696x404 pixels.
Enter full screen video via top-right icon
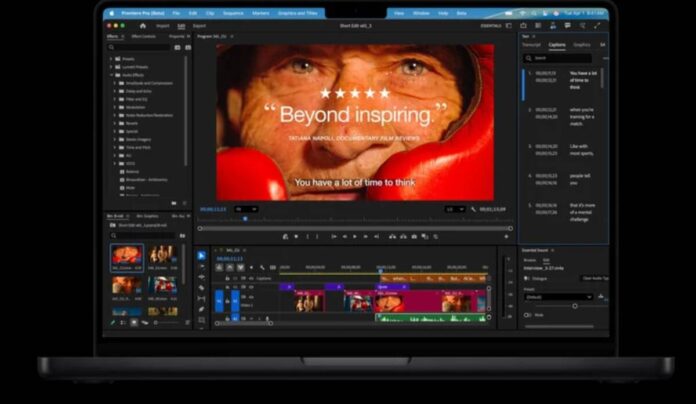(x=595, y=25)
